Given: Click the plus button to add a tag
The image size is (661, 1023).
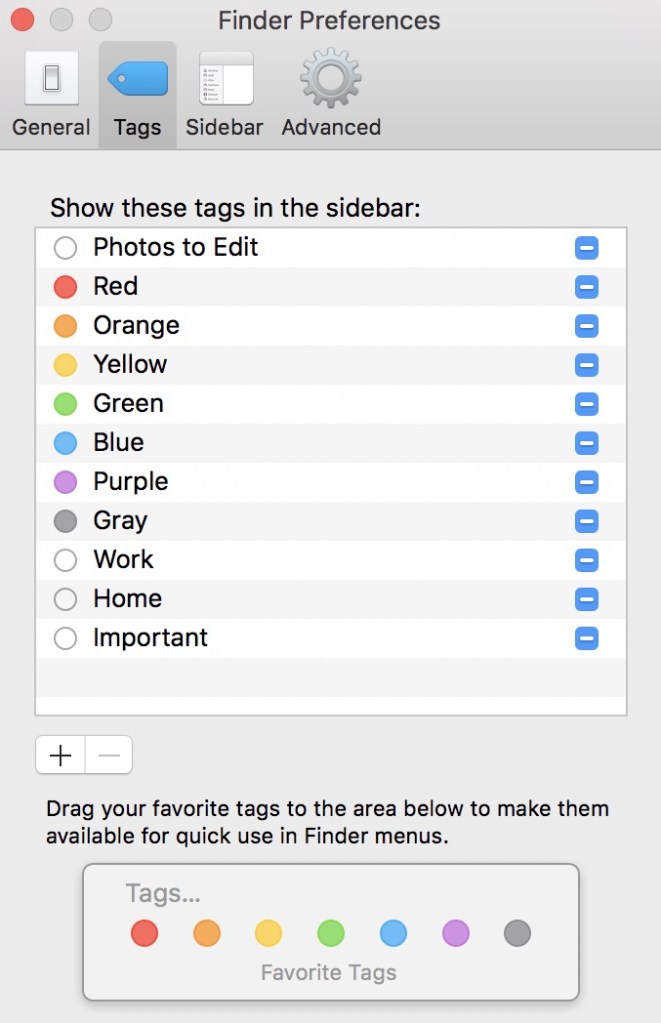Looking at the screenshot, I should 61,755.
